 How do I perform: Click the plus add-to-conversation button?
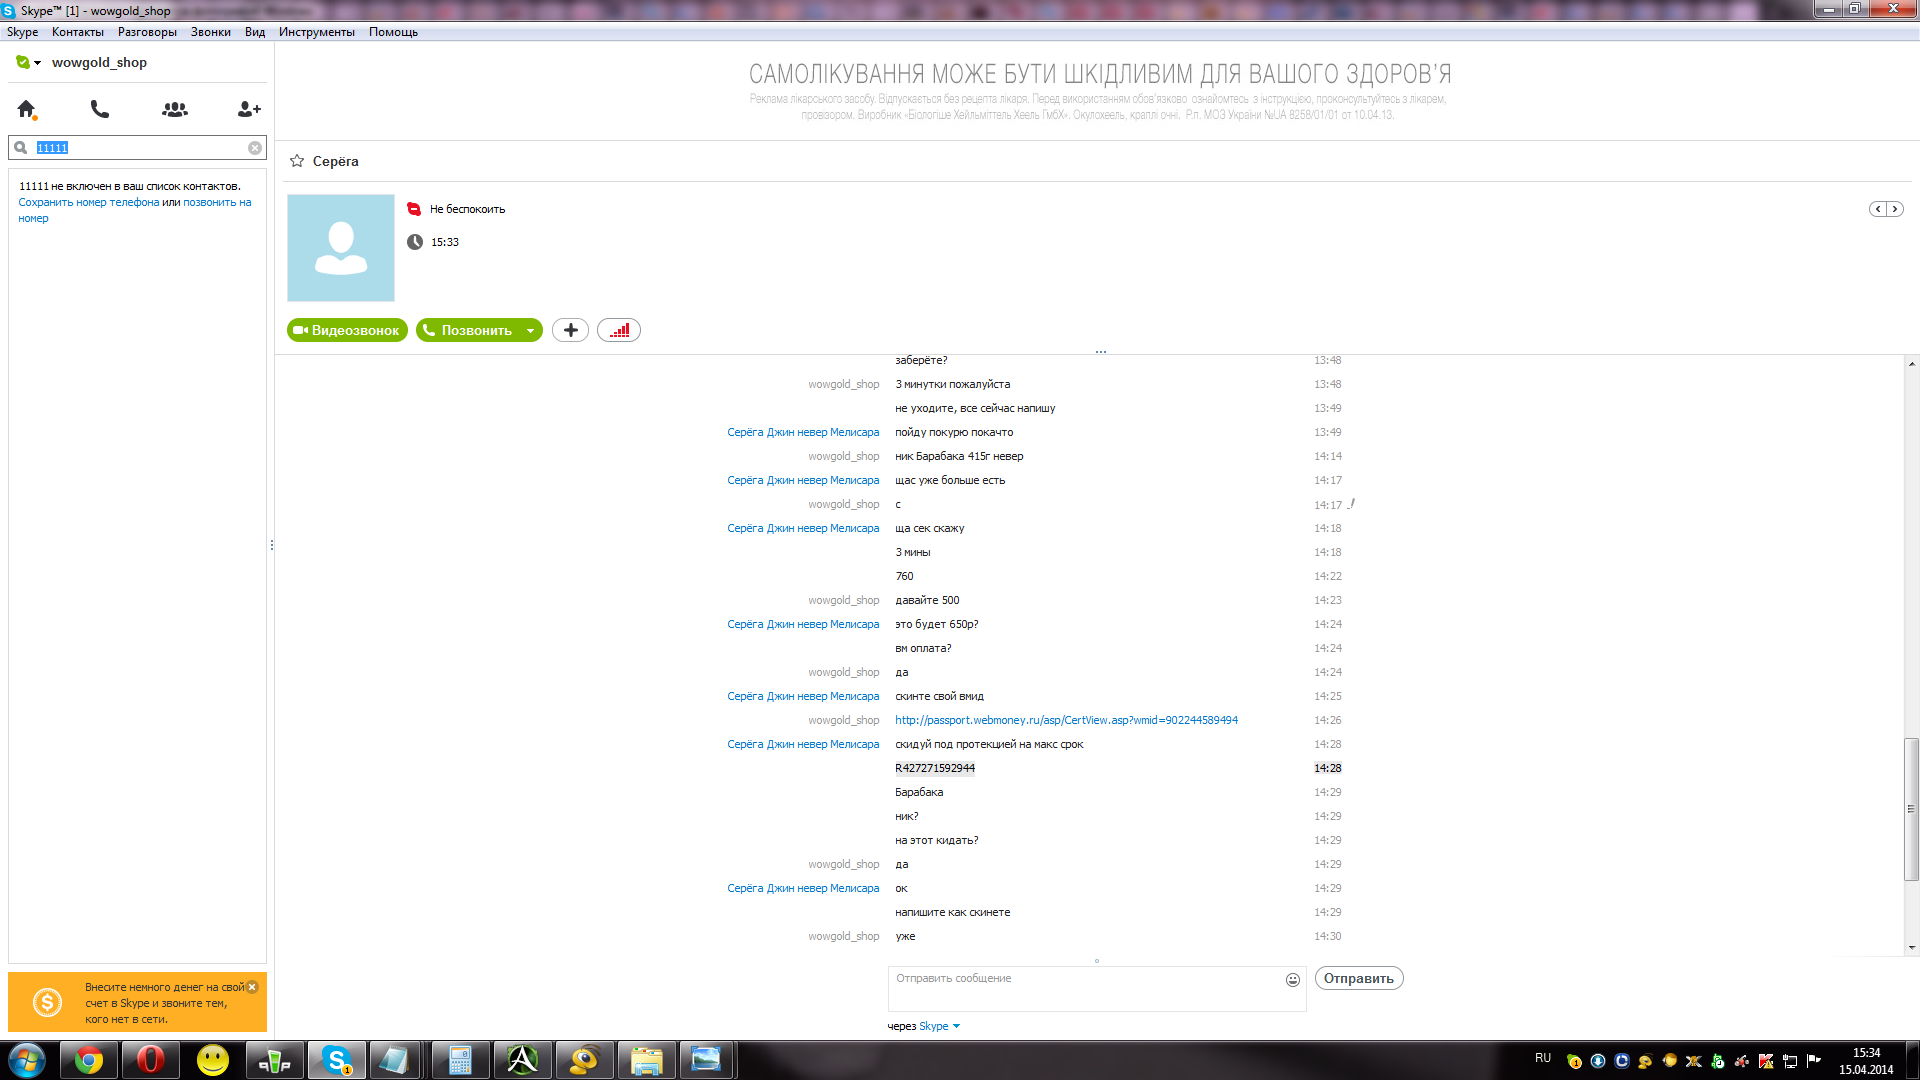570,330
